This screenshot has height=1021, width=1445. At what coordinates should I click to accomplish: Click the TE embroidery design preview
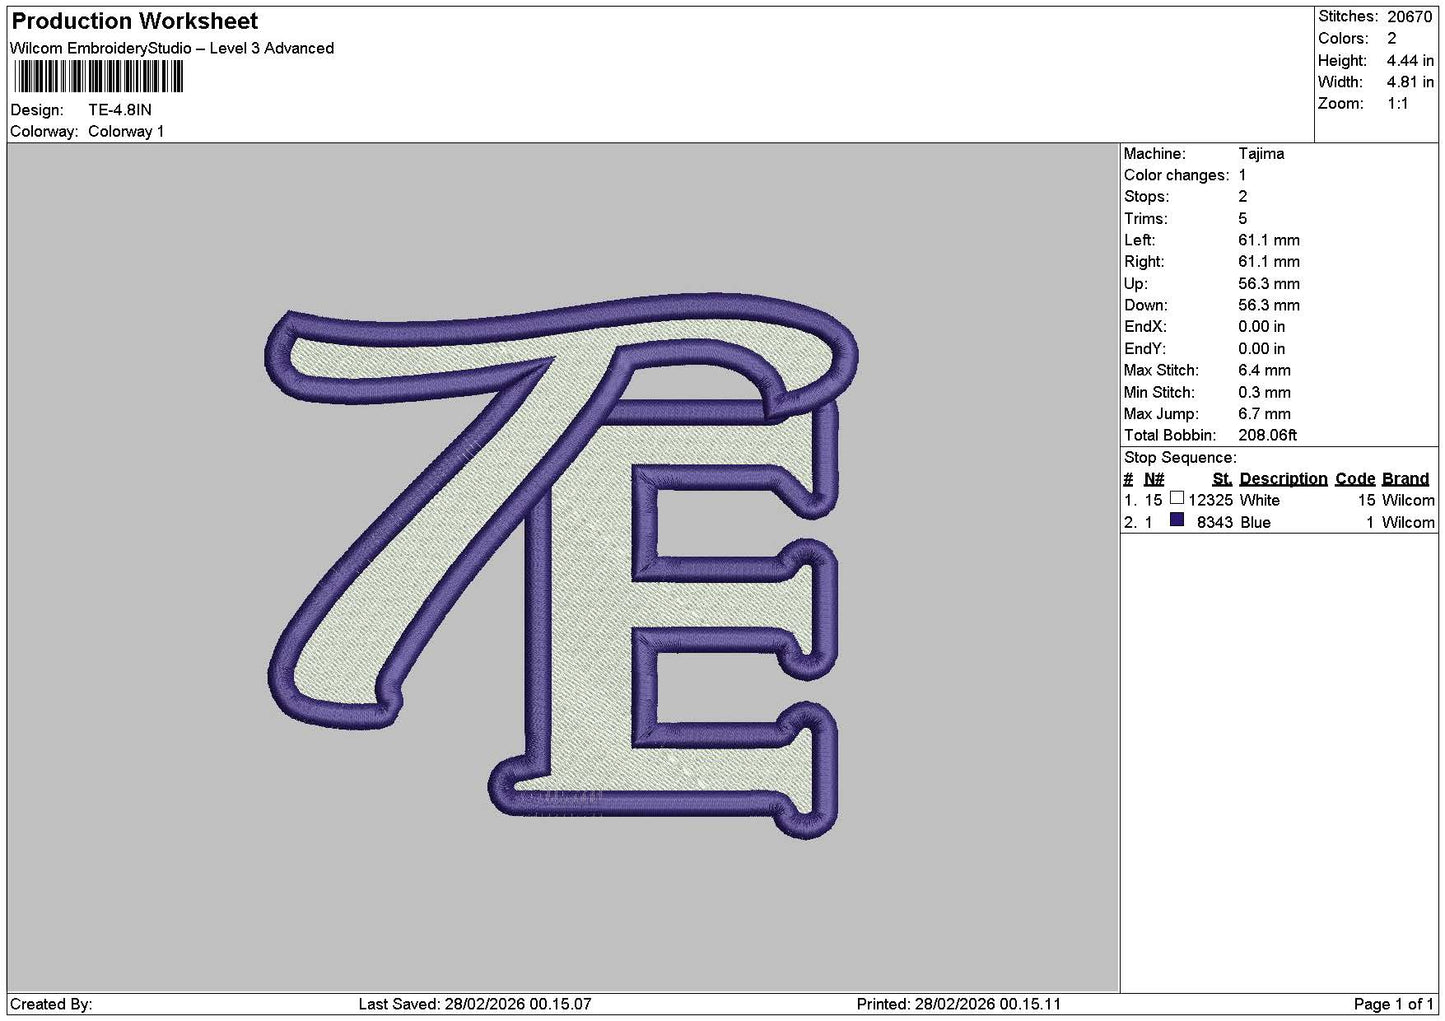(x=562, y=565)
